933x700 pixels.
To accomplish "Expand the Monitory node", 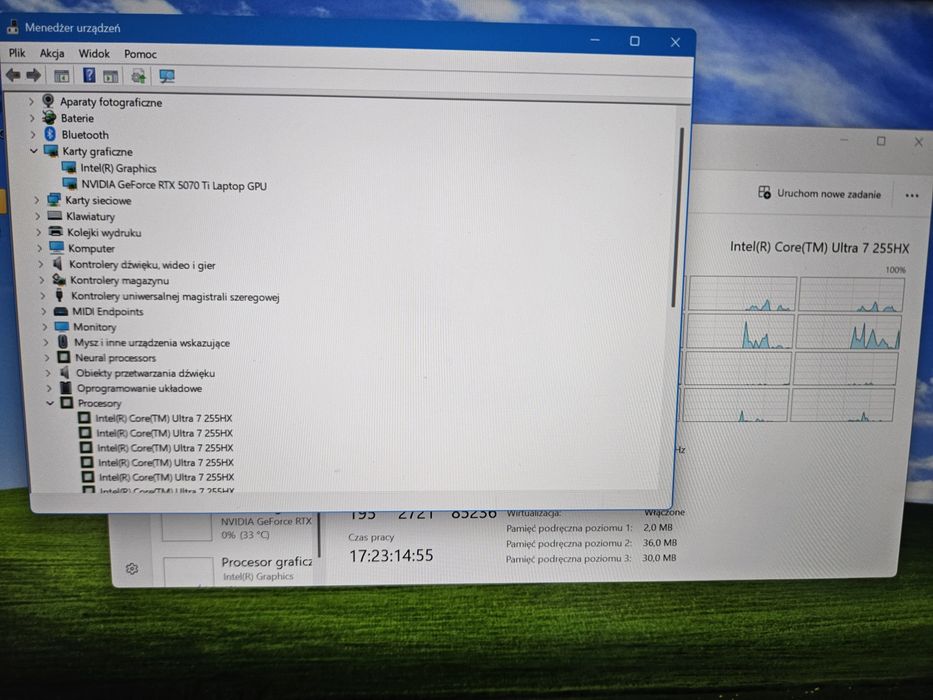I will point(45,327).
